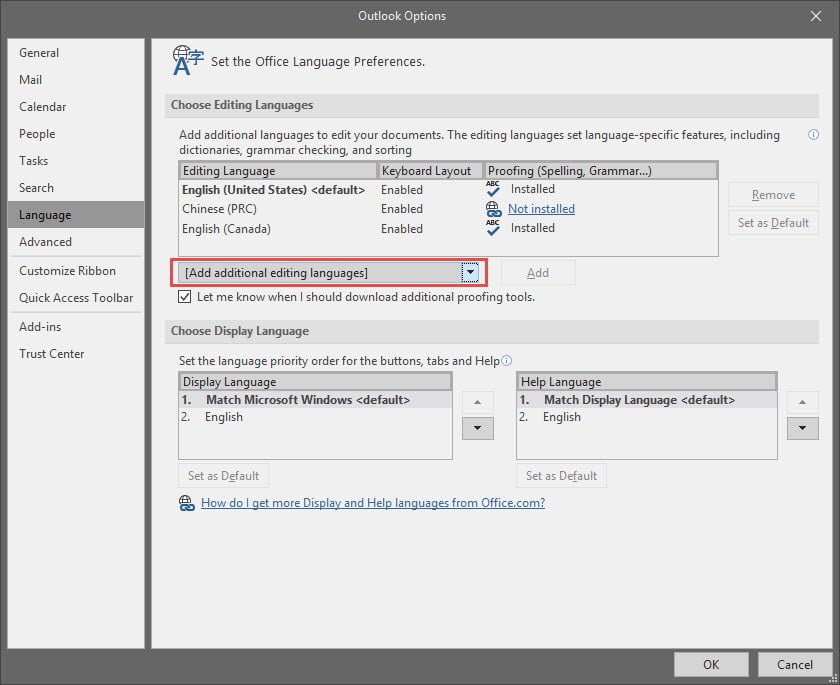Click the globe icon beside Office.com help link

click(x=186, y=503)
